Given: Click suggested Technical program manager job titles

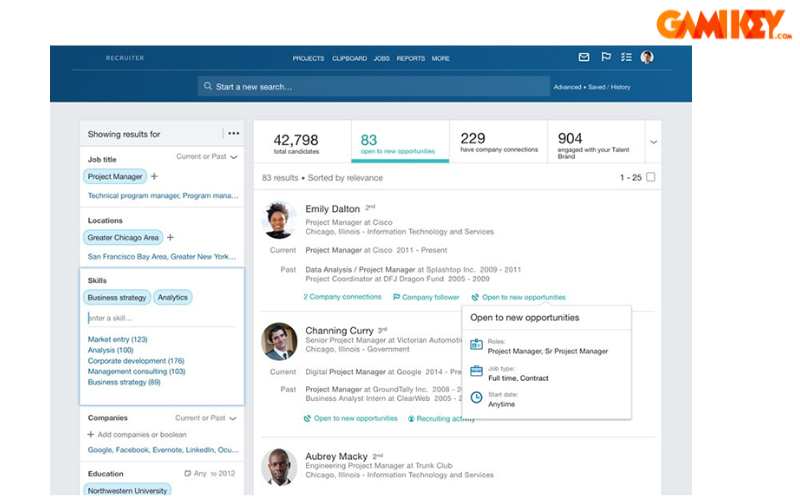Looking at the screenshot, I should click(x=163, y=195).
